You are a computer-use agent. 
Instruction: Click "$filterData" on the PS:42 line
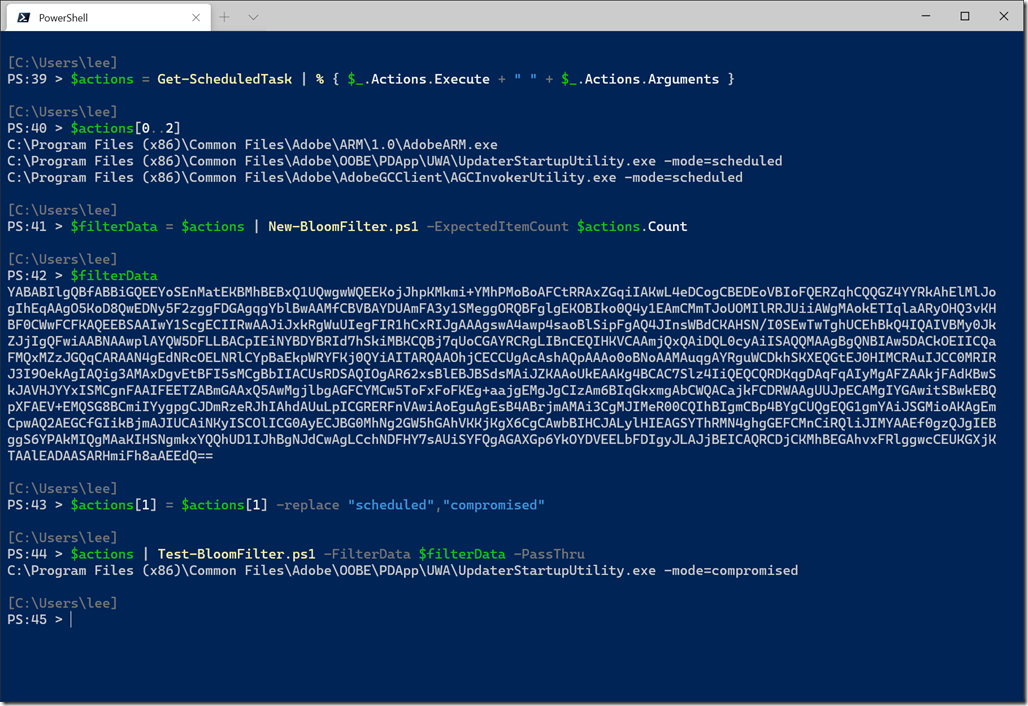114,276
